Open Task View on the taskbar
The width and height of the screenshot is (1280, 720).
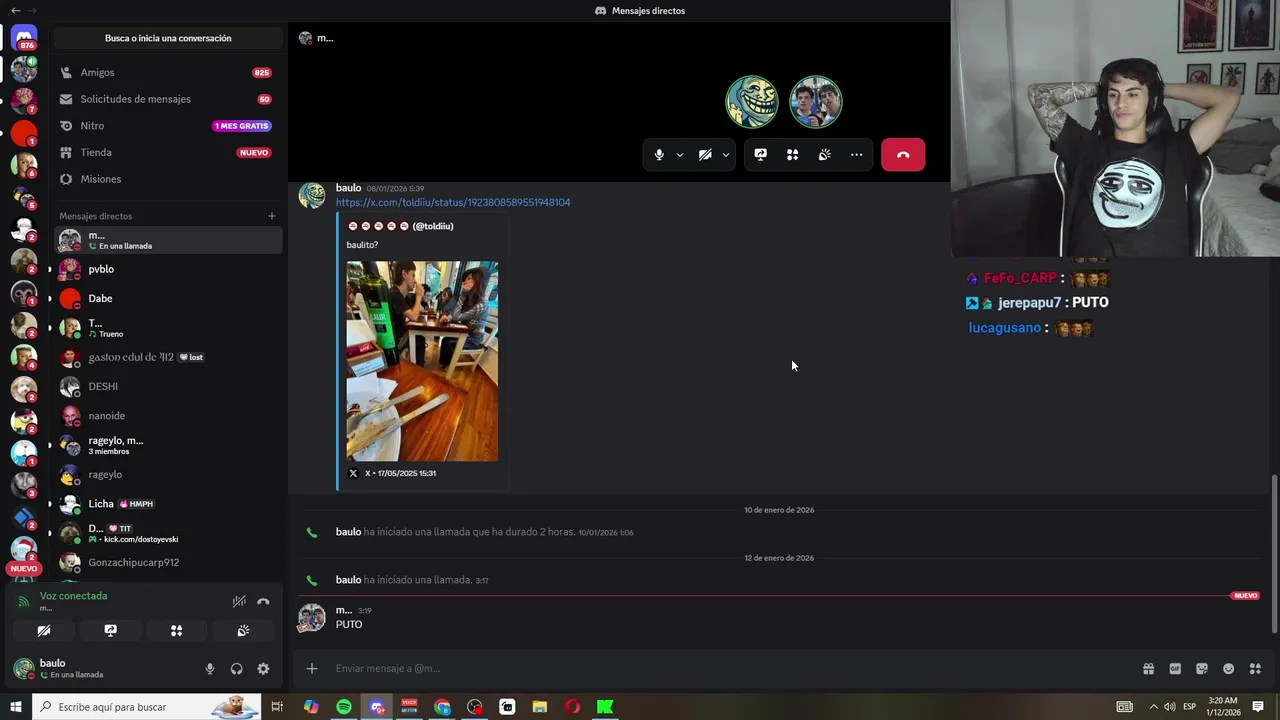[277, 707]
